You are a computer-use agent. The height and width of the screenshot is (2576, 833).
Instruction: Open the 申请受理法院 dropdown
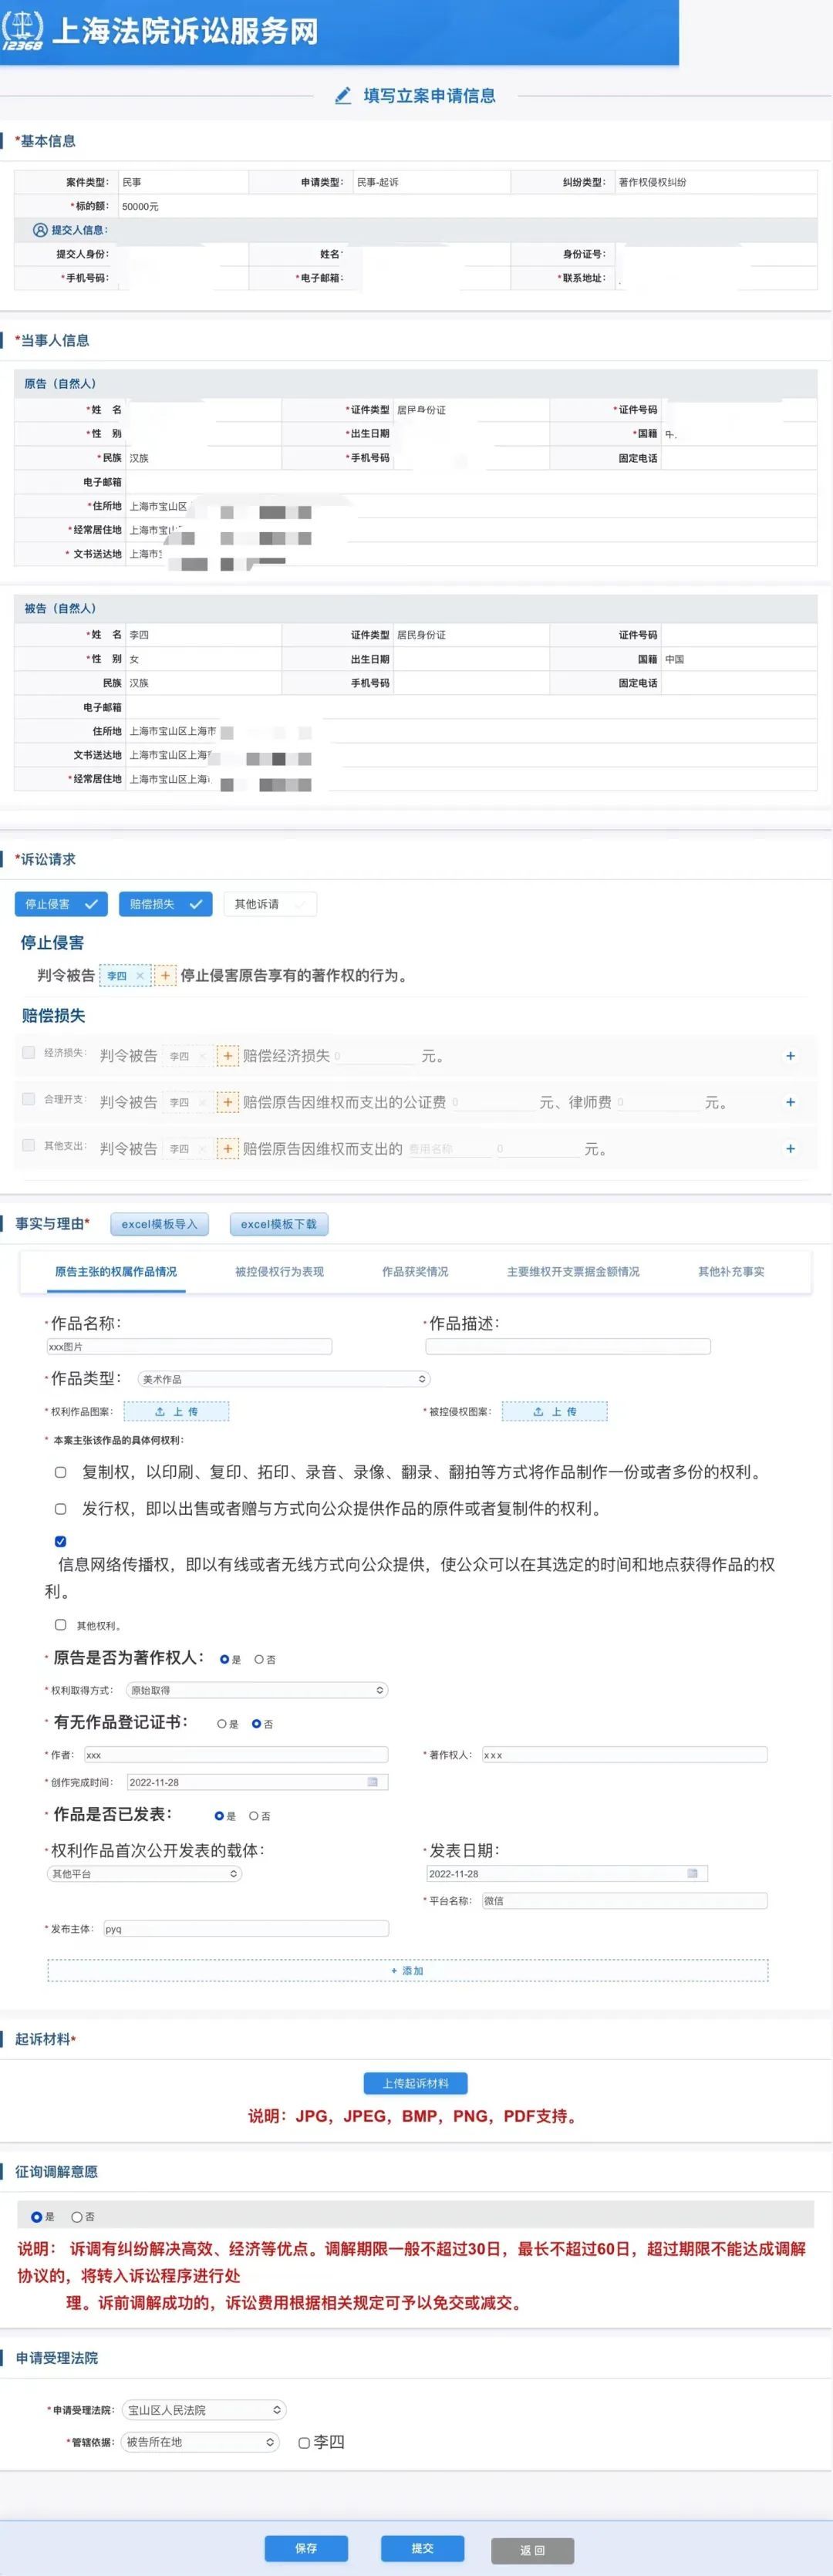(x=204, y=2411)
